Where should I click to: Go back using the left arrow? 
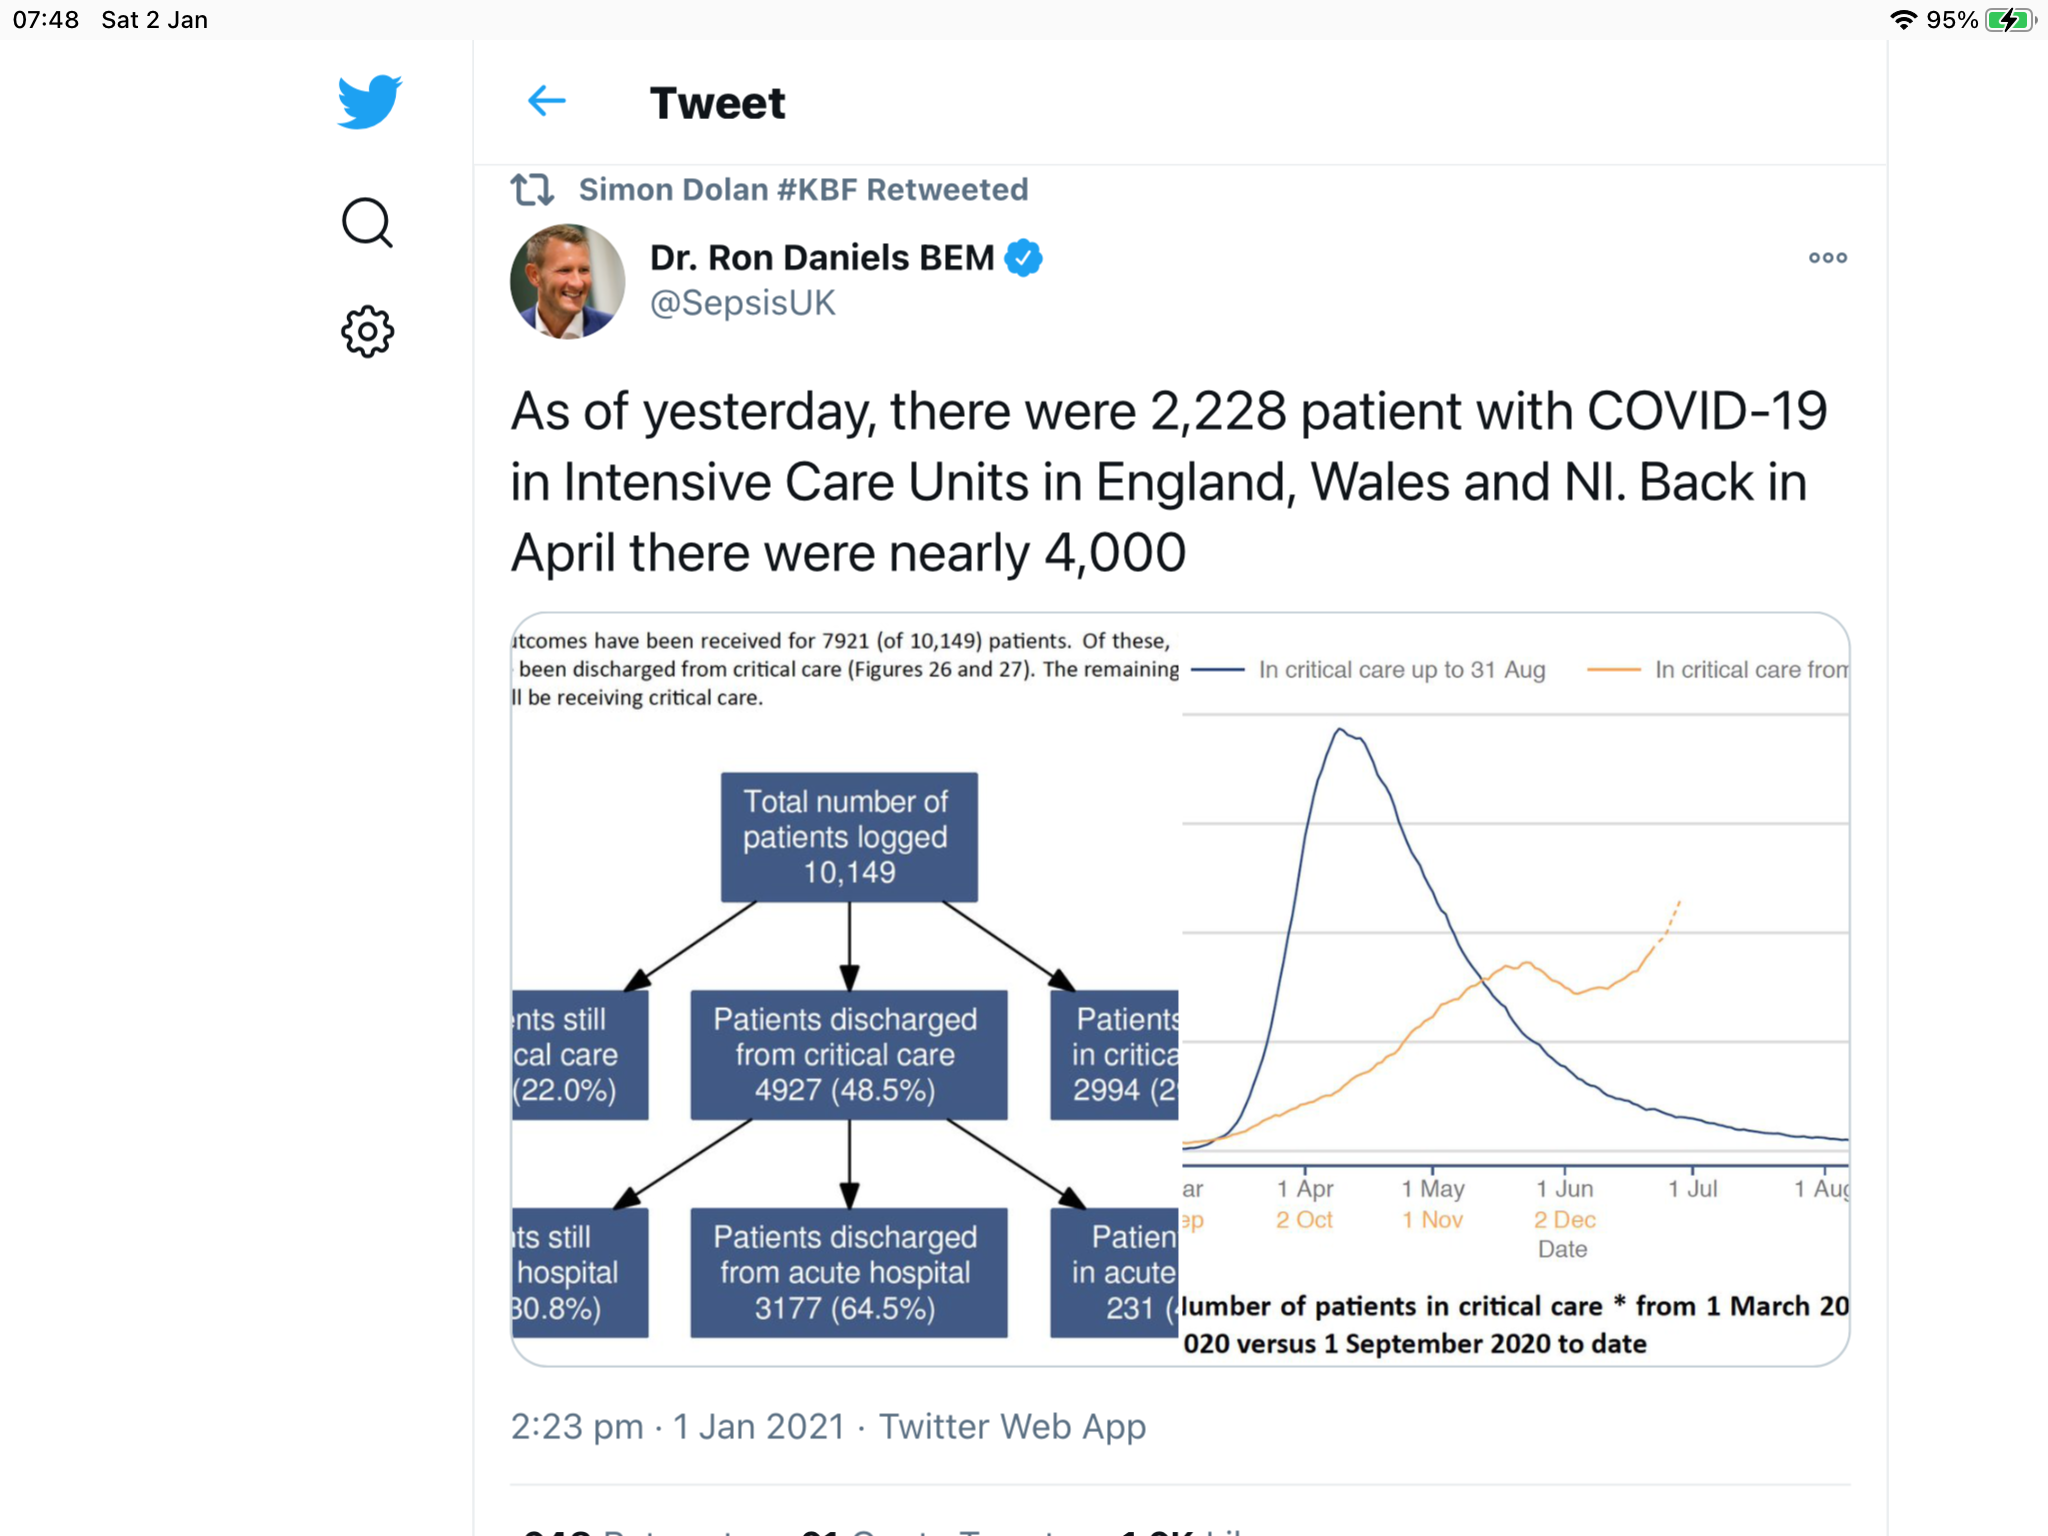click(x=546, y=101)
